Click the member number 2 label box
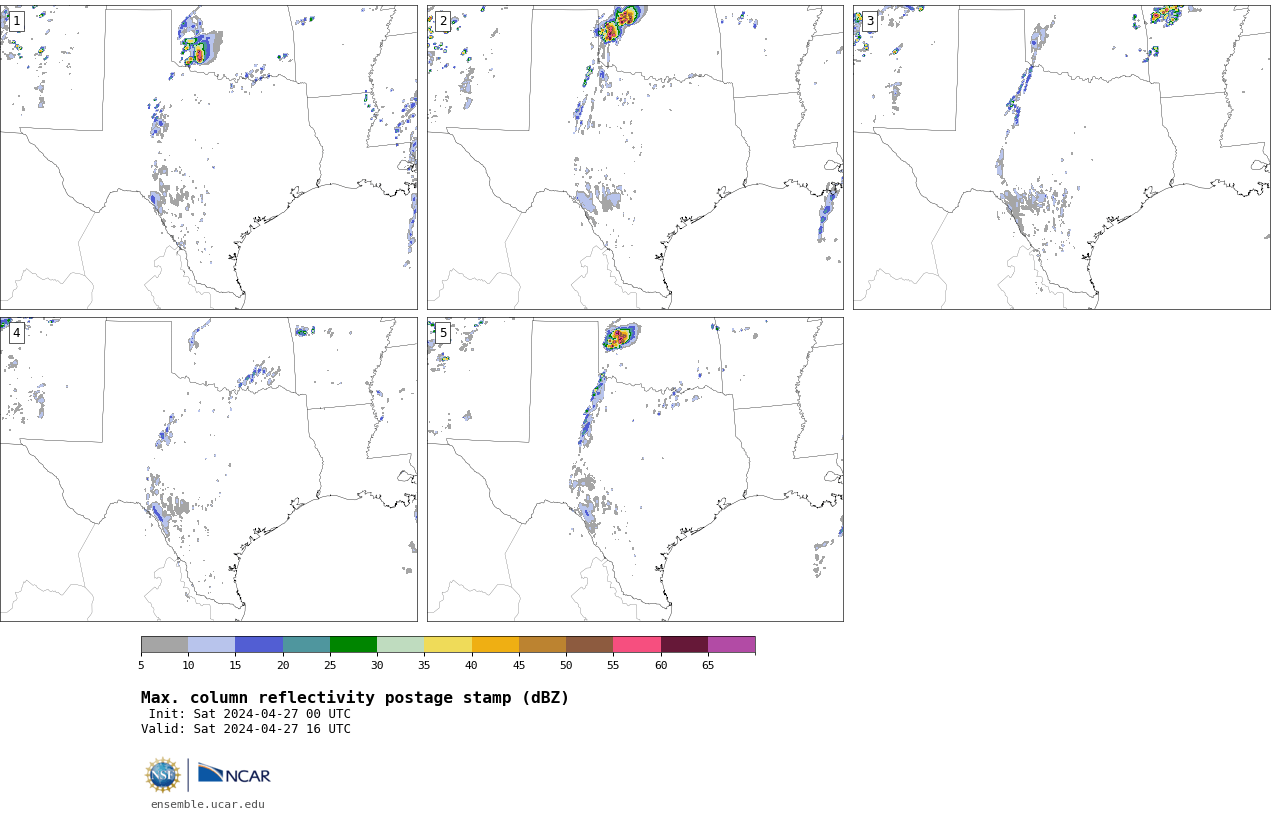This screenshot has height=815, width=1280. pos(443,21)
